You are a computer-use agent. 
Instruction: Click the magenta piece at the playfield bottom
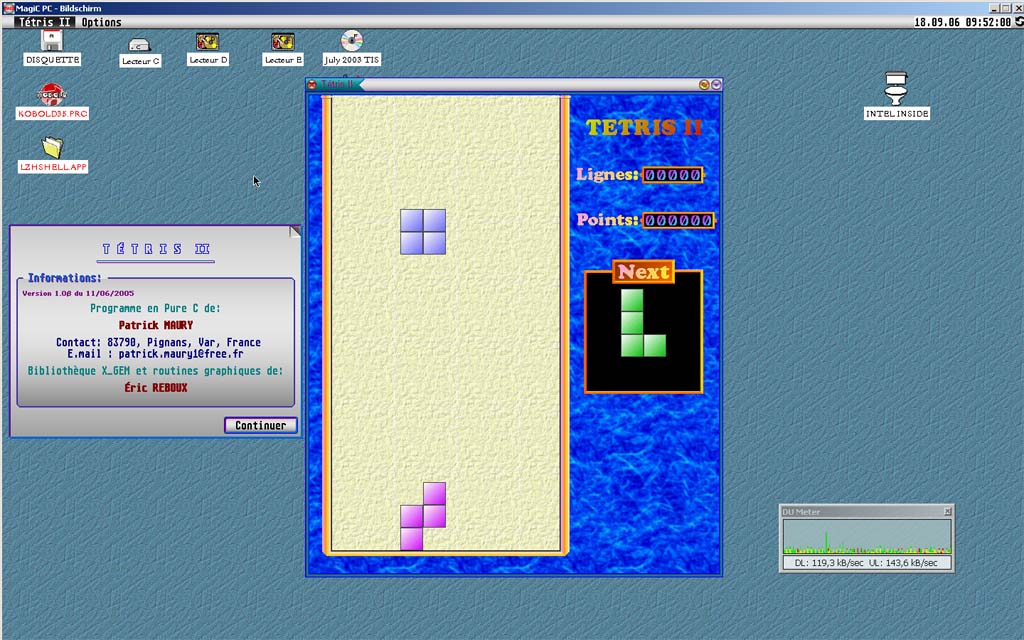coord(423,516)
